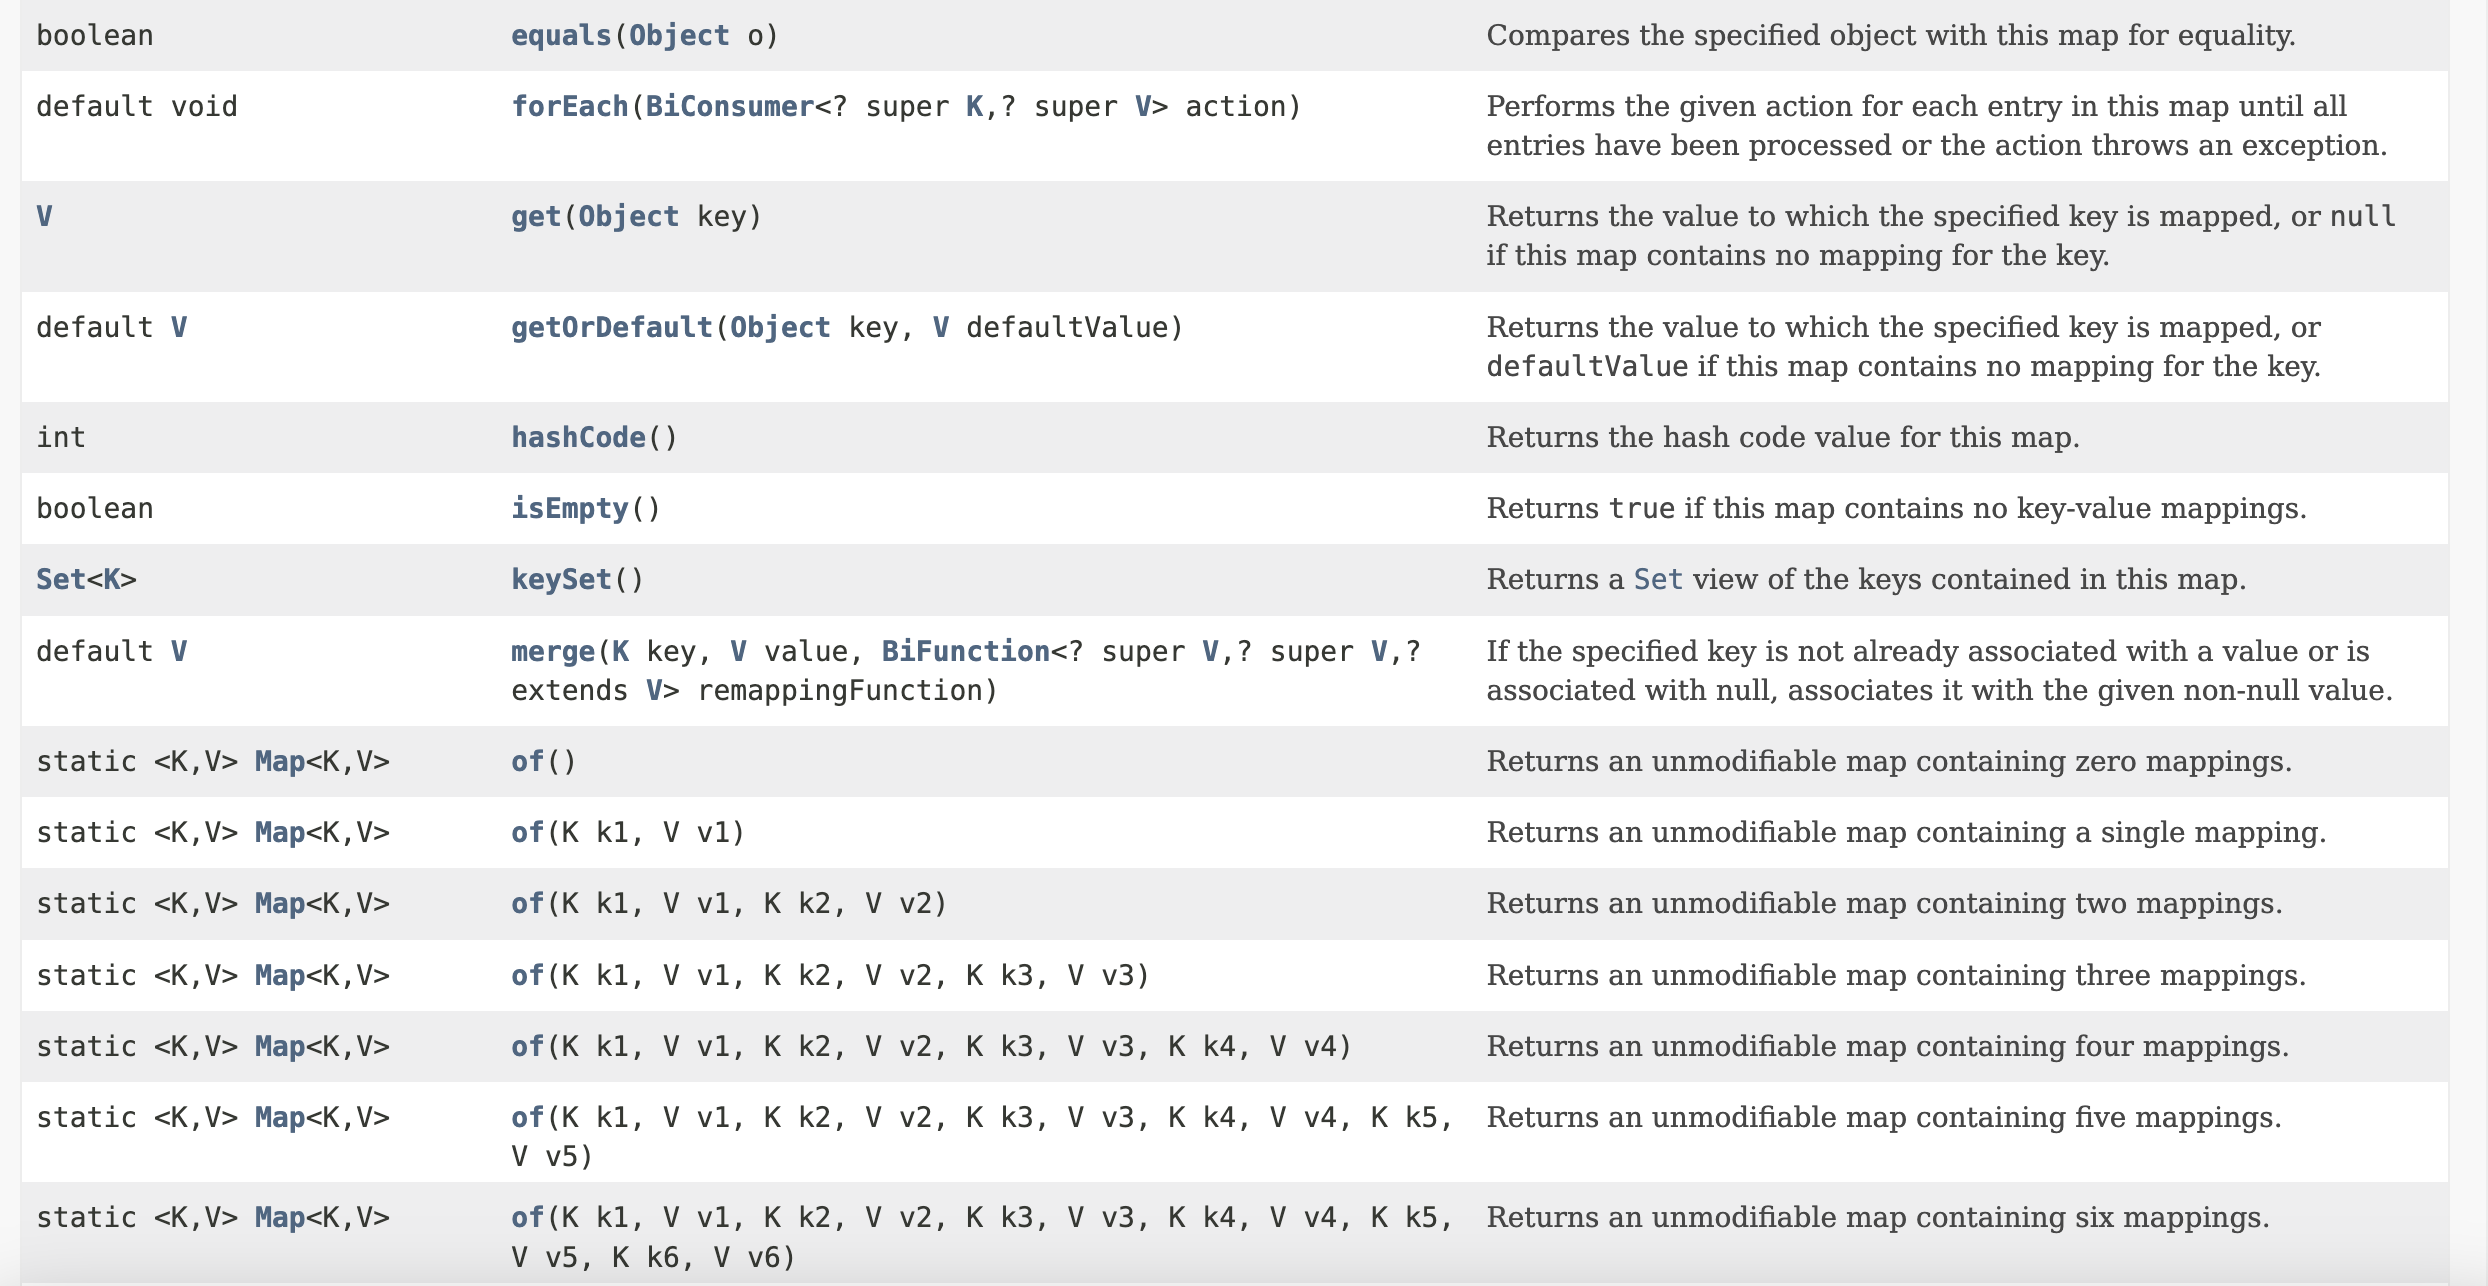Open the two-mapping of method link
2488x1286 pixels.
pos(527,904)
